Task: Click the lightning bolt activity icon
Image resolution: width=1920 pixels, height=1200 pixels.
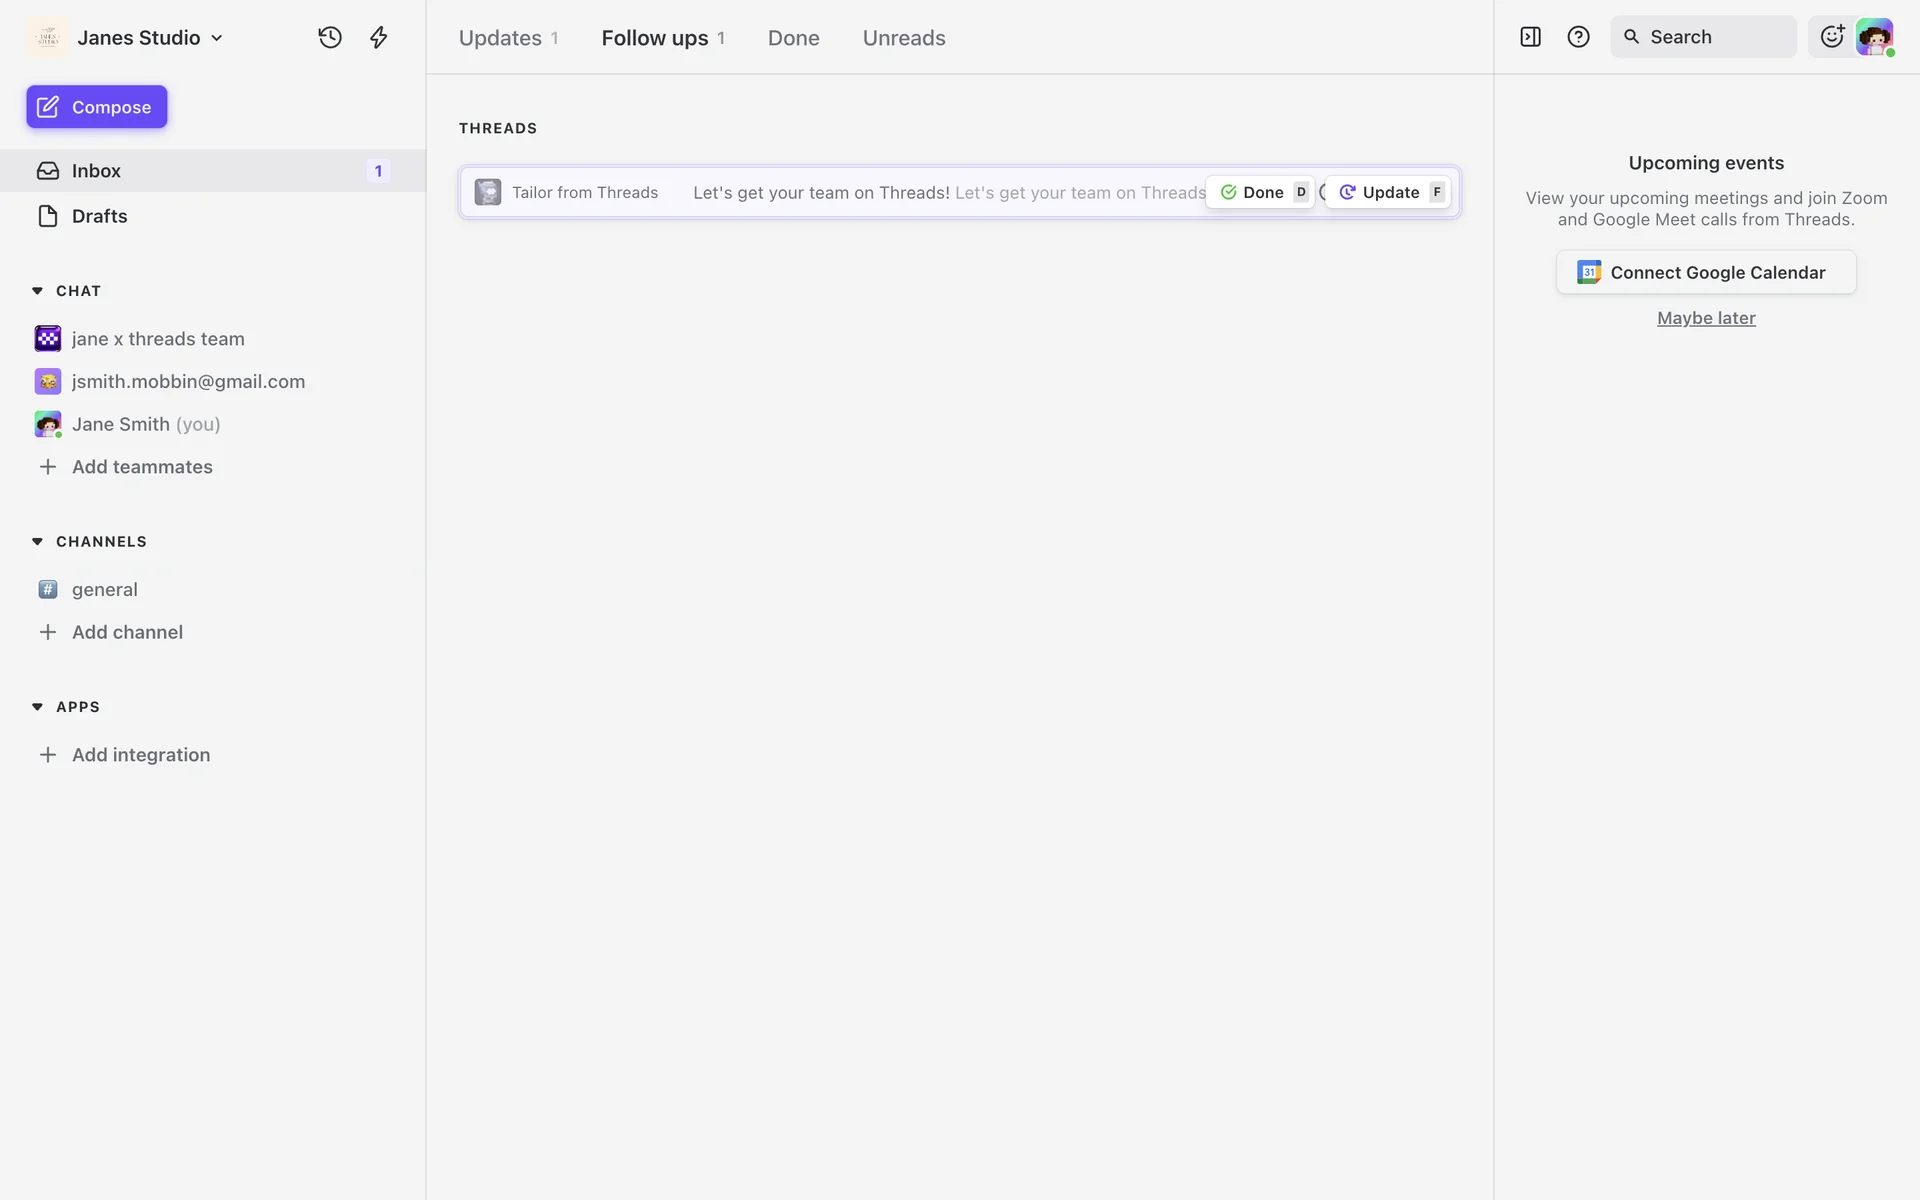Action: (x=379, y=38)
